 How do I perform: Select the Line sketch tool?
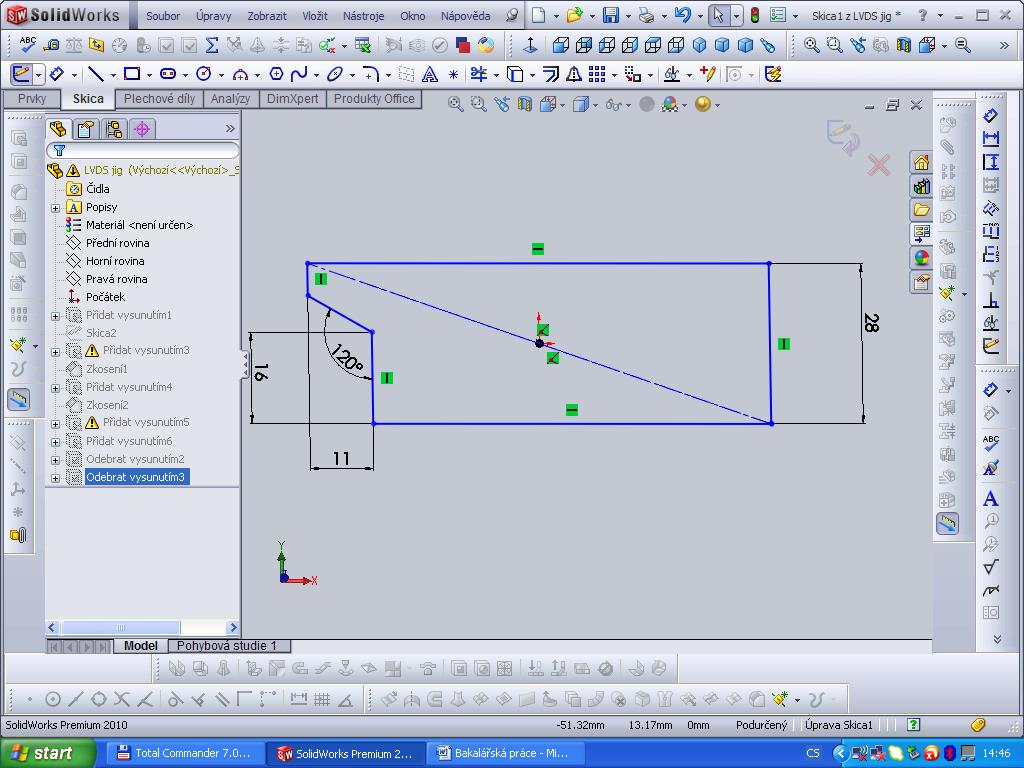96,74
